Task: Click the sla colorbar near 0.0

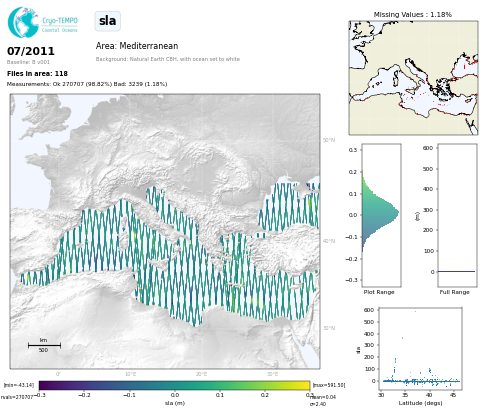Action: click(175, 385)
